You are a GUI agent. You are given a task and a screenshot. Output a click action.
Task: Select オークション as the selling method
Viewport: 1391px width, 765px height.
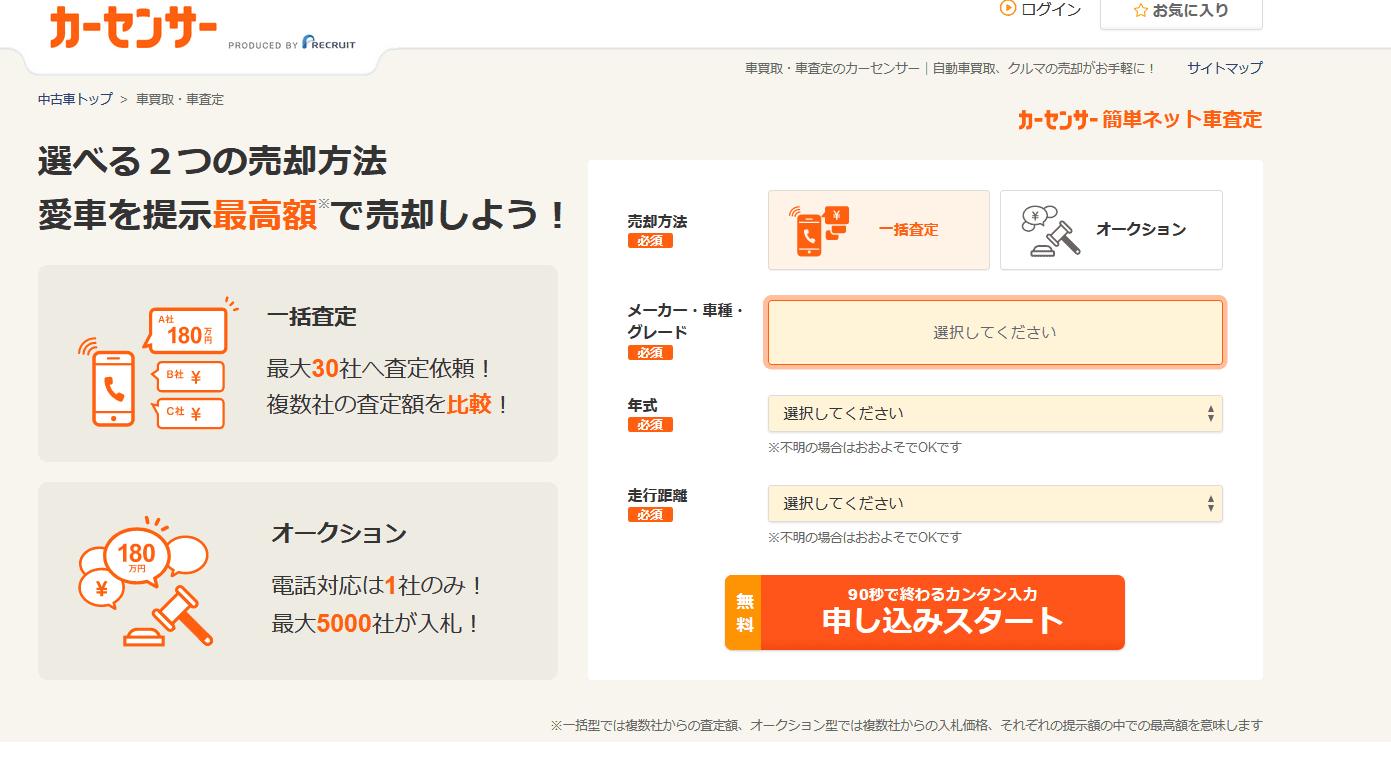1111,230
